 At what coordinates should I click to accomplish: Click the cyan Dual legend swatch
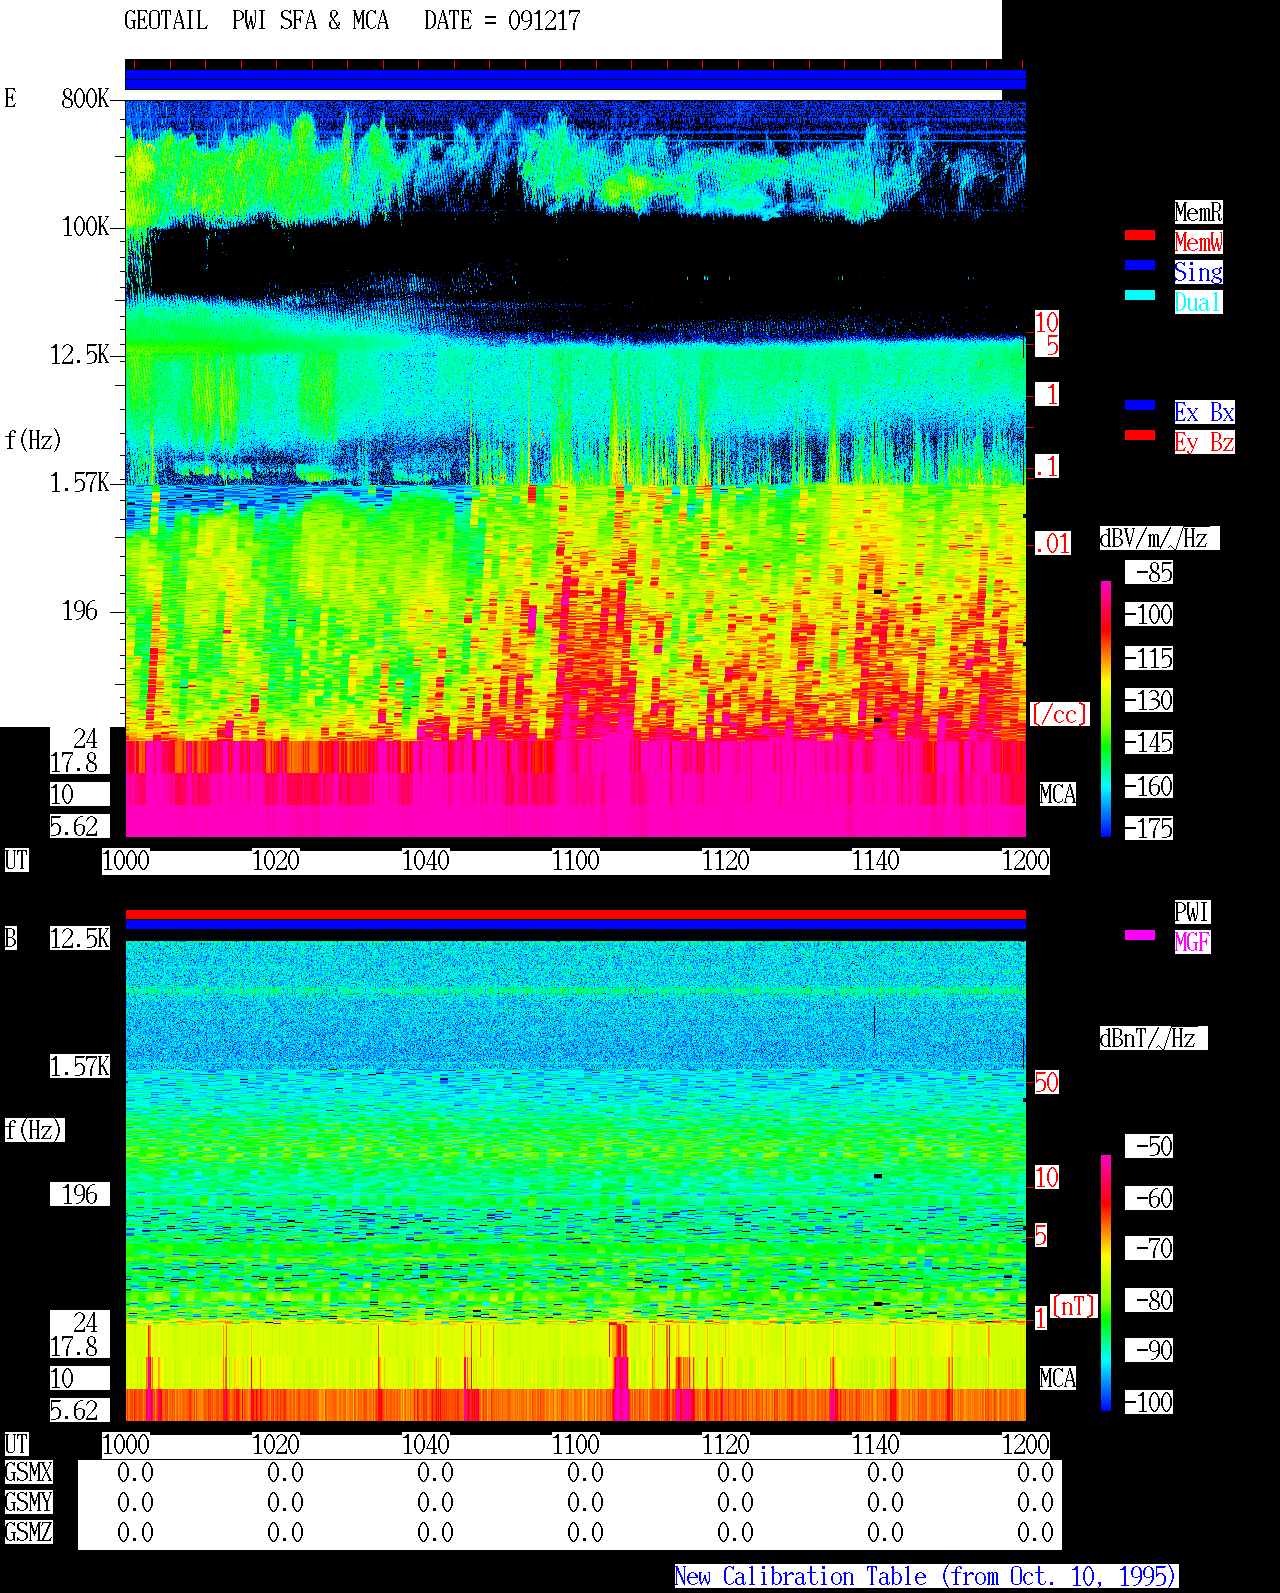click(1140, 295)
